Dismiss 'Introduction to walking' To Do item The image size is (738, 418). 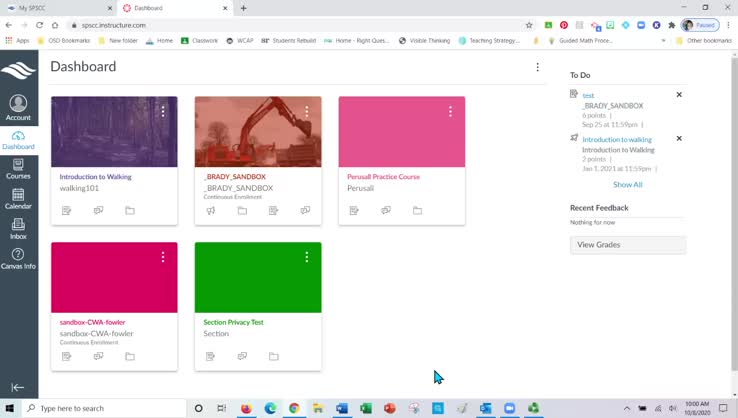point(679,138)
